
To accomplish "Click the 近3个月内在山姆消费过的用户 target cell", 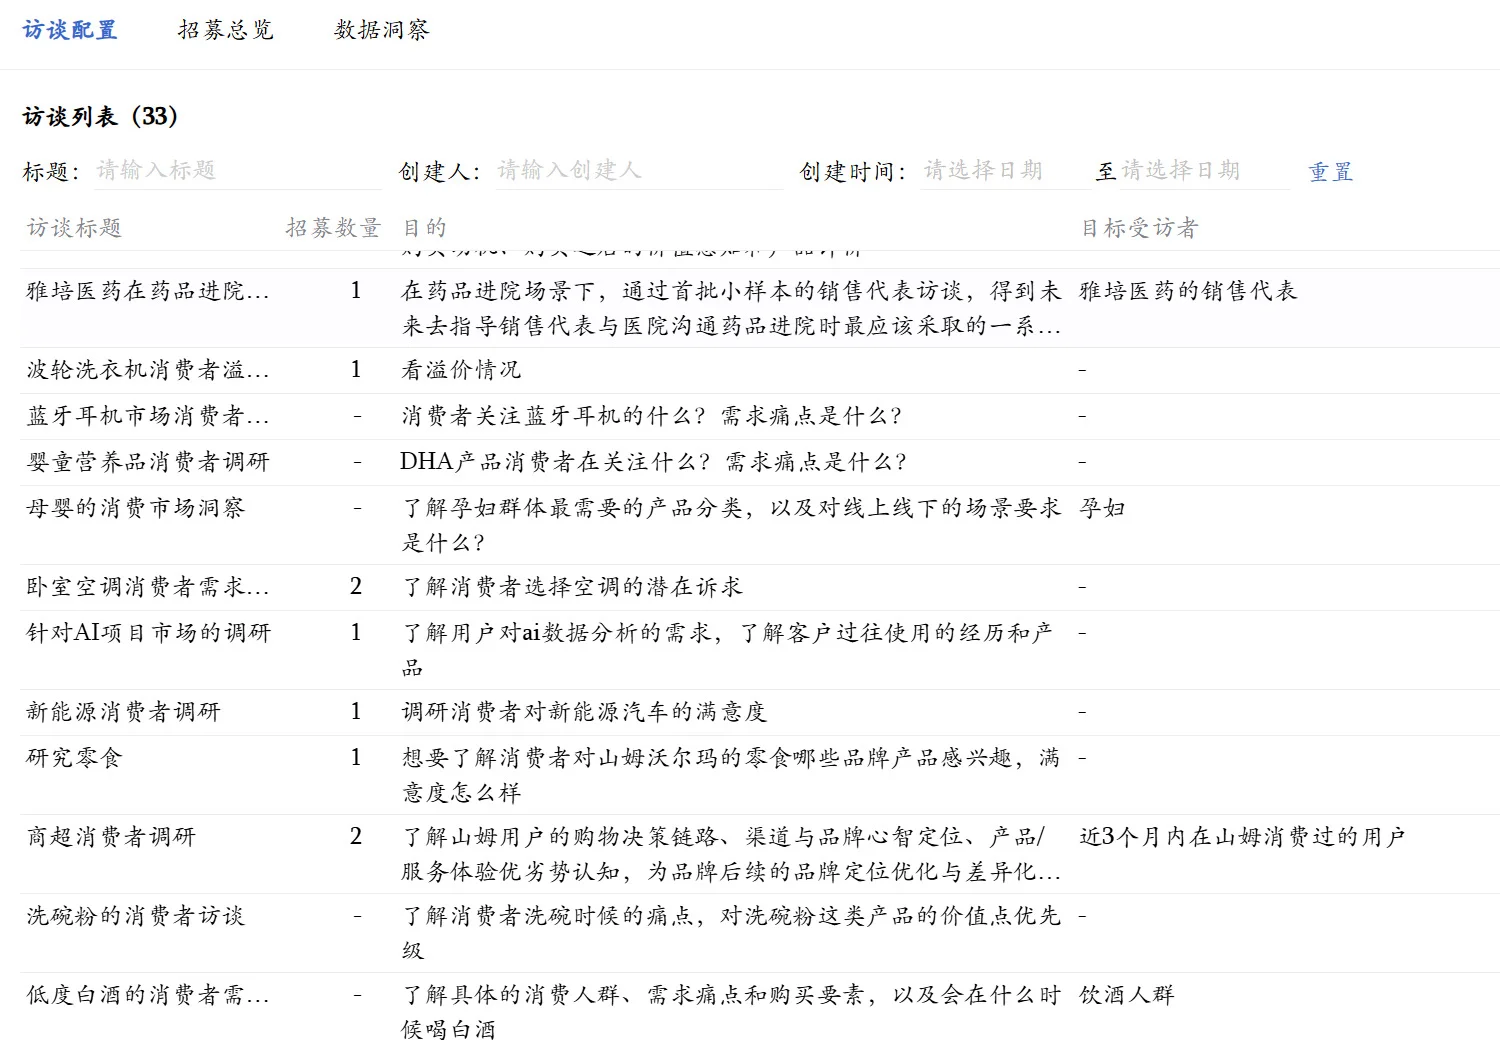I will click(1243, 837).
